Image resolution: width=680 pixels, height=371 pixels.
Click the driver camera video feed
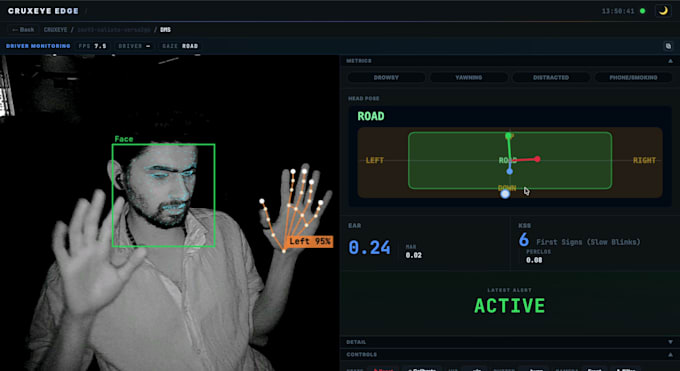pyautogui.click(x=170, y=213)
